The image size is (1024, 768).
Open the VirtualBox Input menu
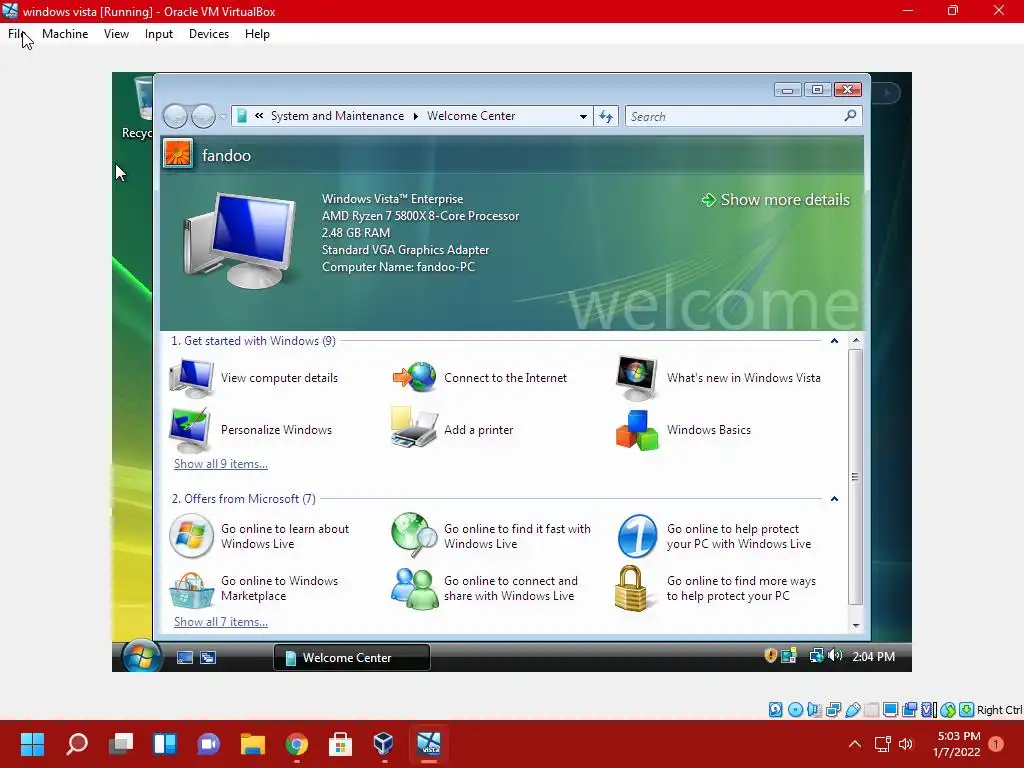pyautogui.click(x=159, y=34)
